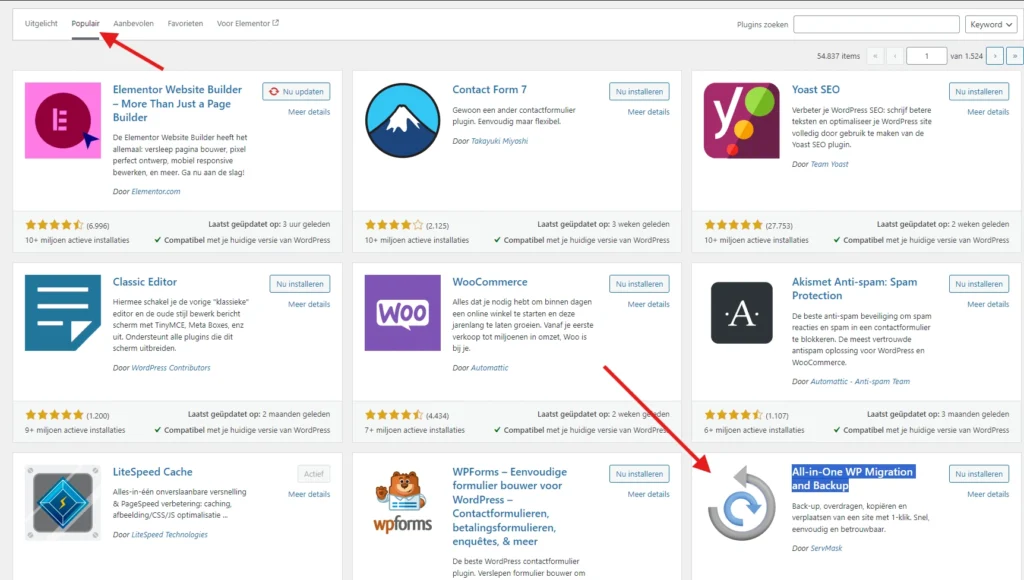Click the Contact Form 7 mountain icon

pos(402,121)
